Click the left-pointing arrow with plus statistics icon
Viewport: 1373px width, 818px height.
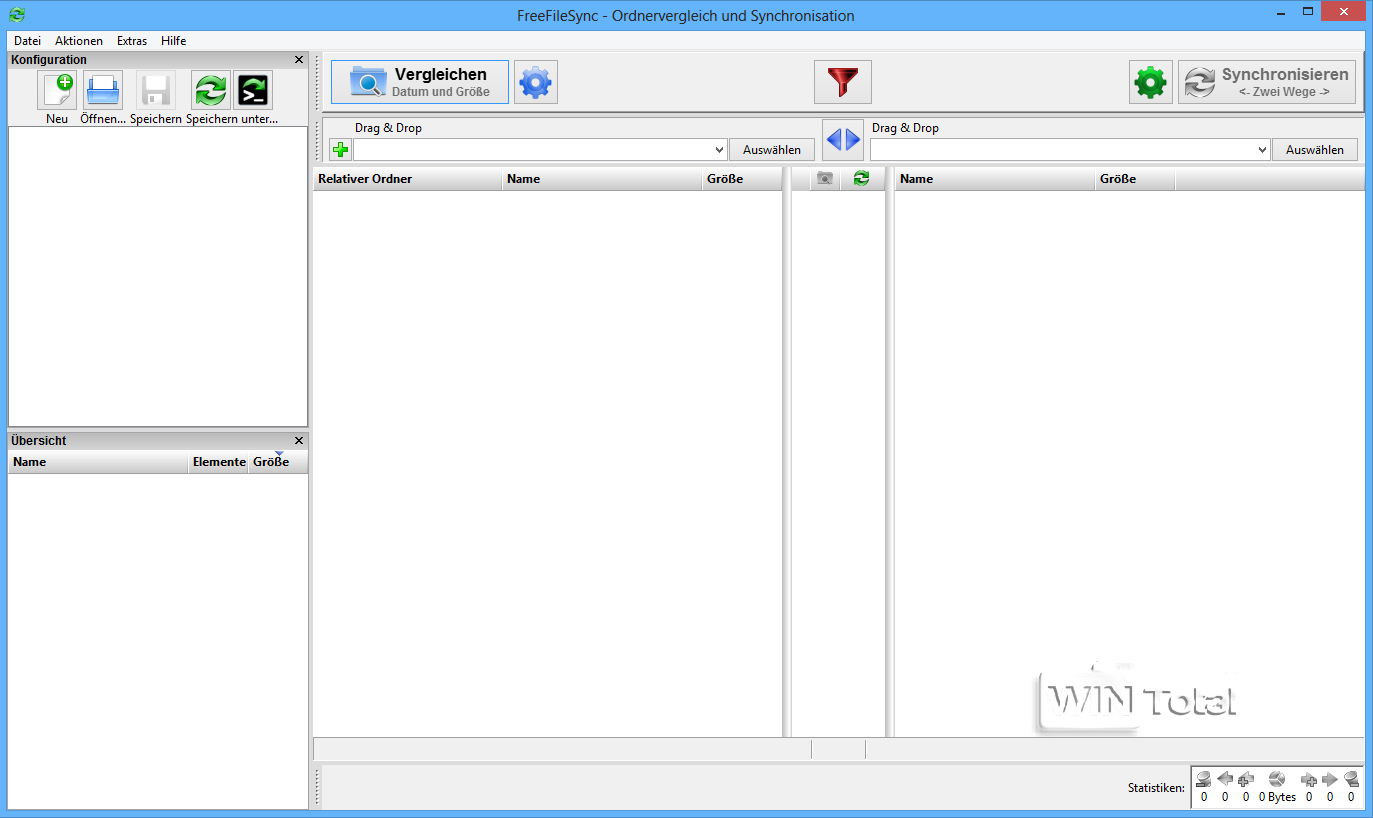(1246, 779)
